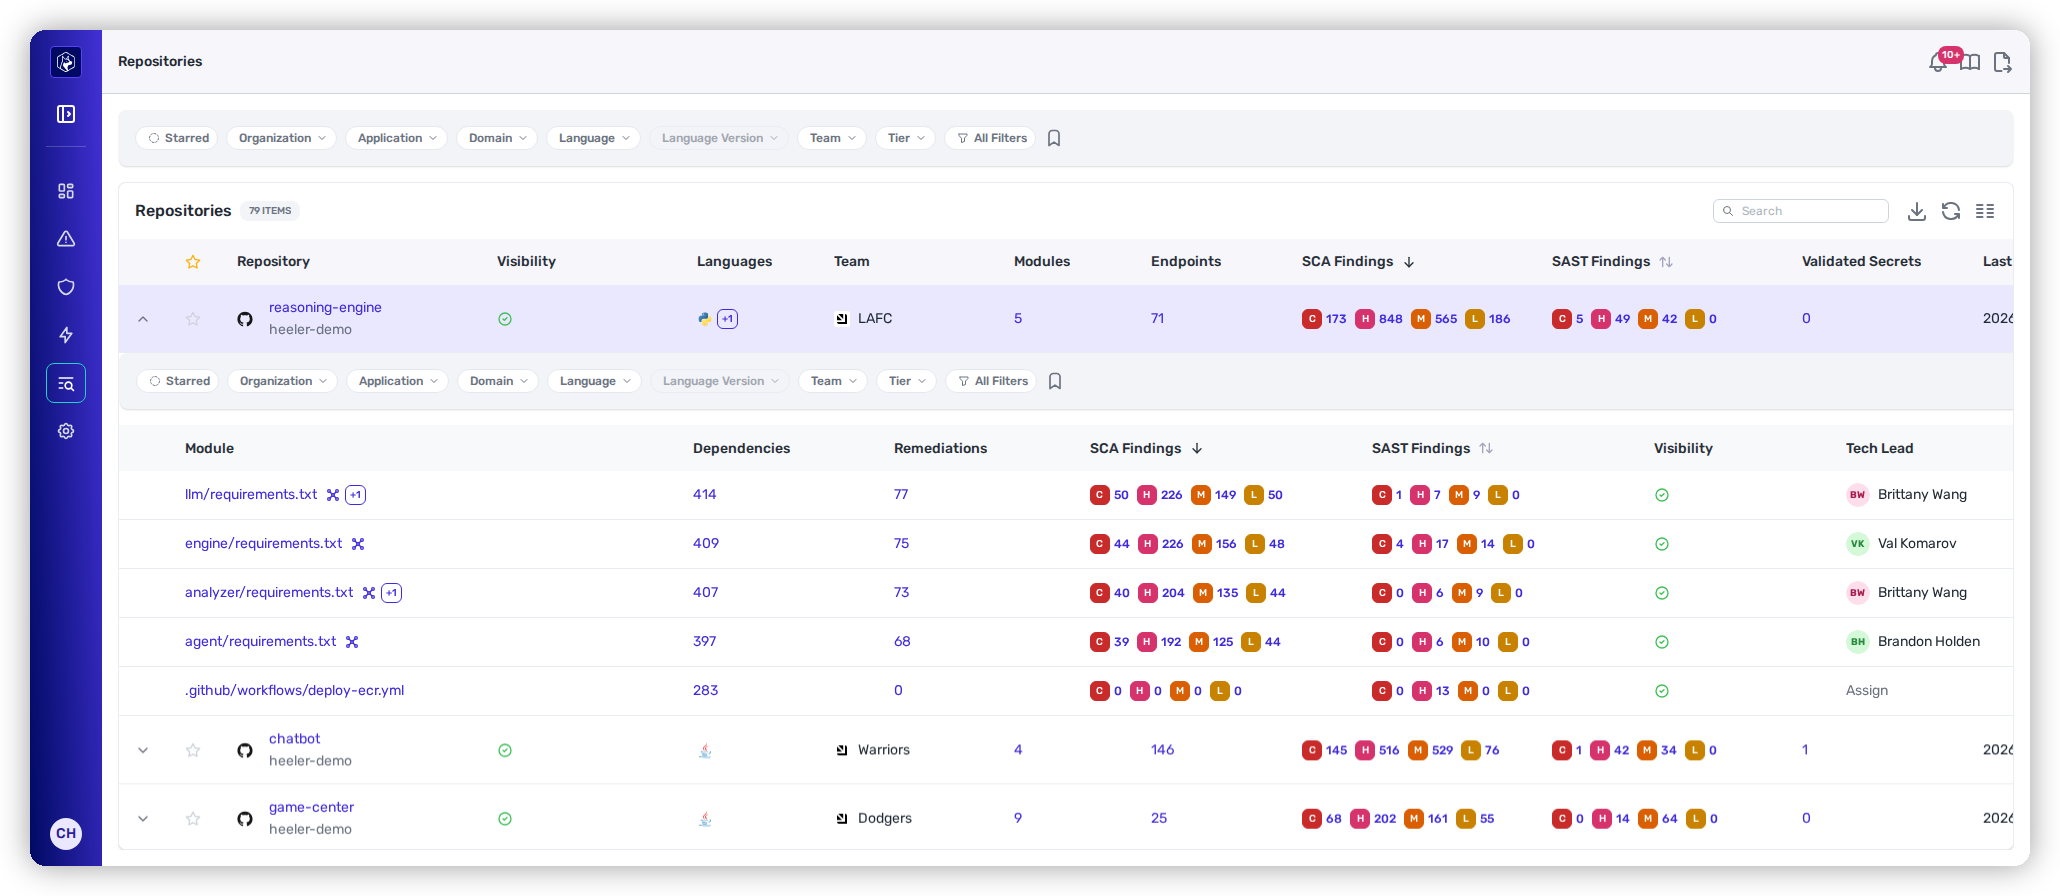Screen dimensions: 2060x896
Task: Click the critical 173 SCA badge
Action: click(x=1324, y=319)
